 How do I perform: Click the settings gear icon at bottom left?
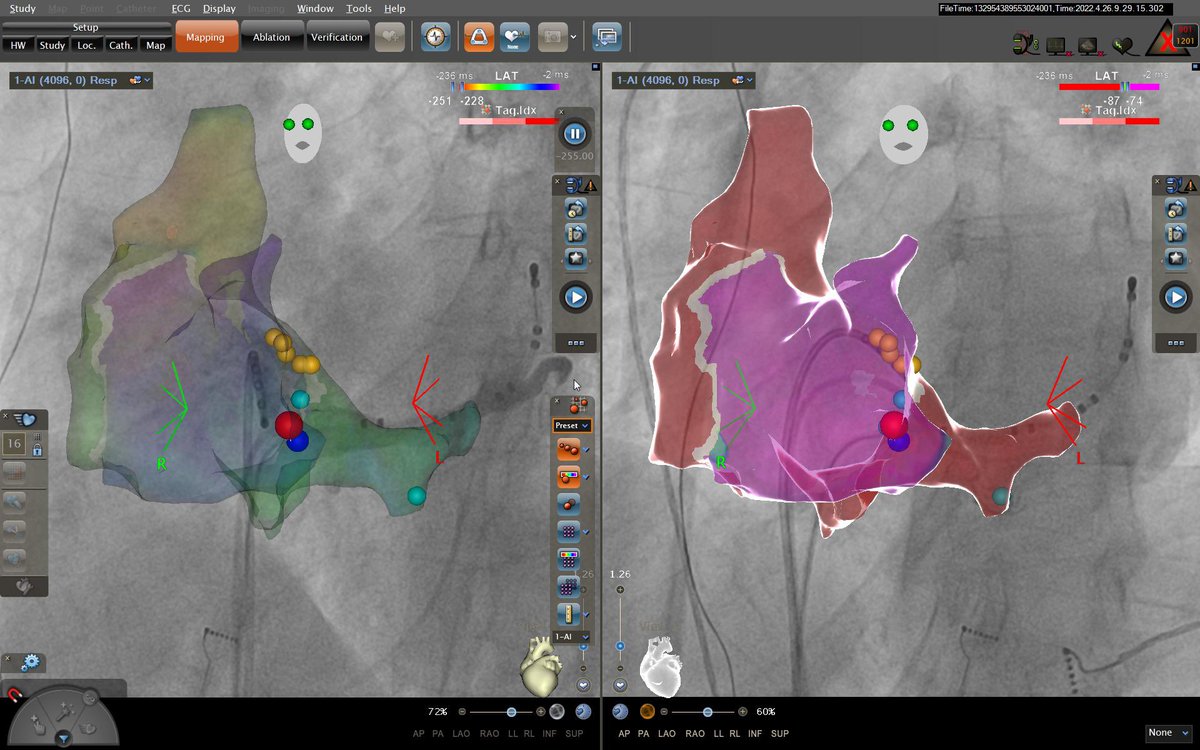pyautogui.click(x=30, y=662)
